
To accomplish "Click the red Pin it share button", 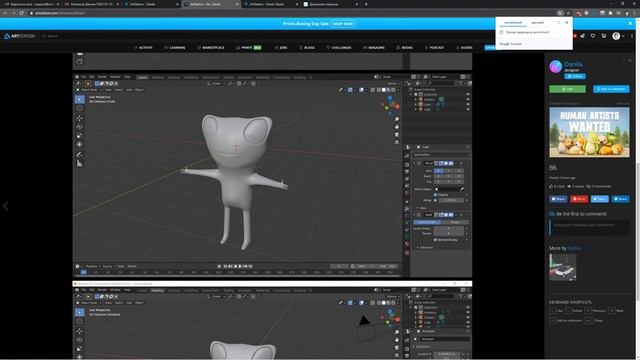I will pos(579,199).
